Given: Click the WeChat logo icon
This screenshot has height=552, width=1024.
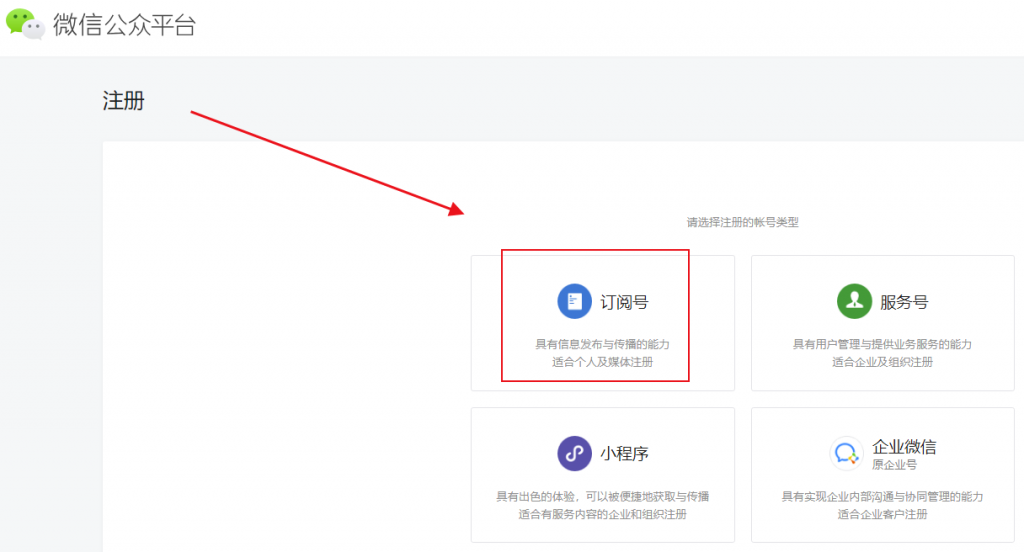Looking at the screenshot, I should coord(25,24).
